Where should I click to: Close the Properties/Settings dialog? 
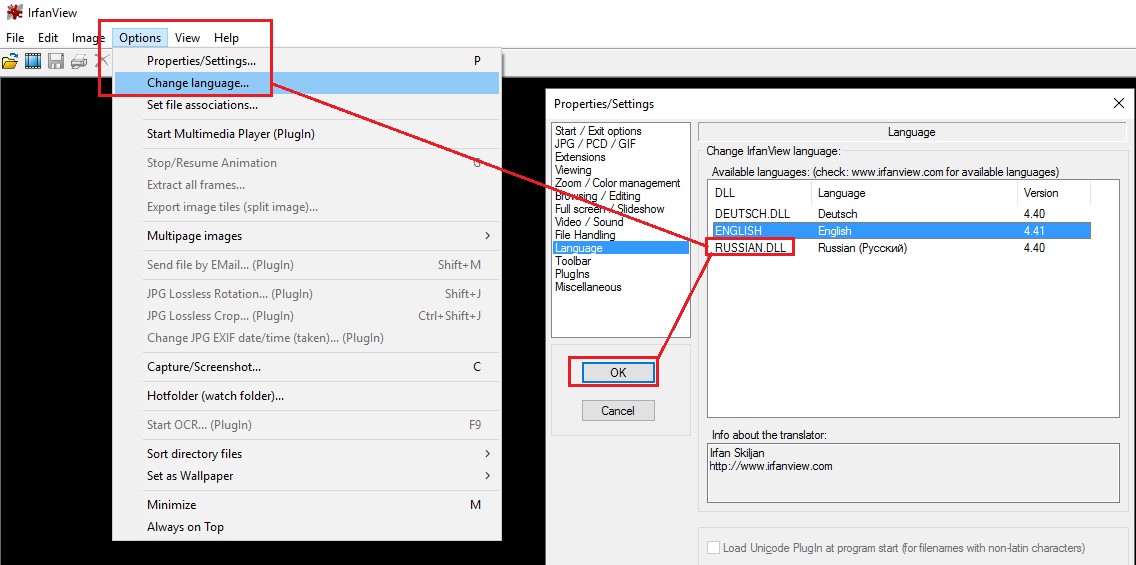click(x=1118, y=104)
